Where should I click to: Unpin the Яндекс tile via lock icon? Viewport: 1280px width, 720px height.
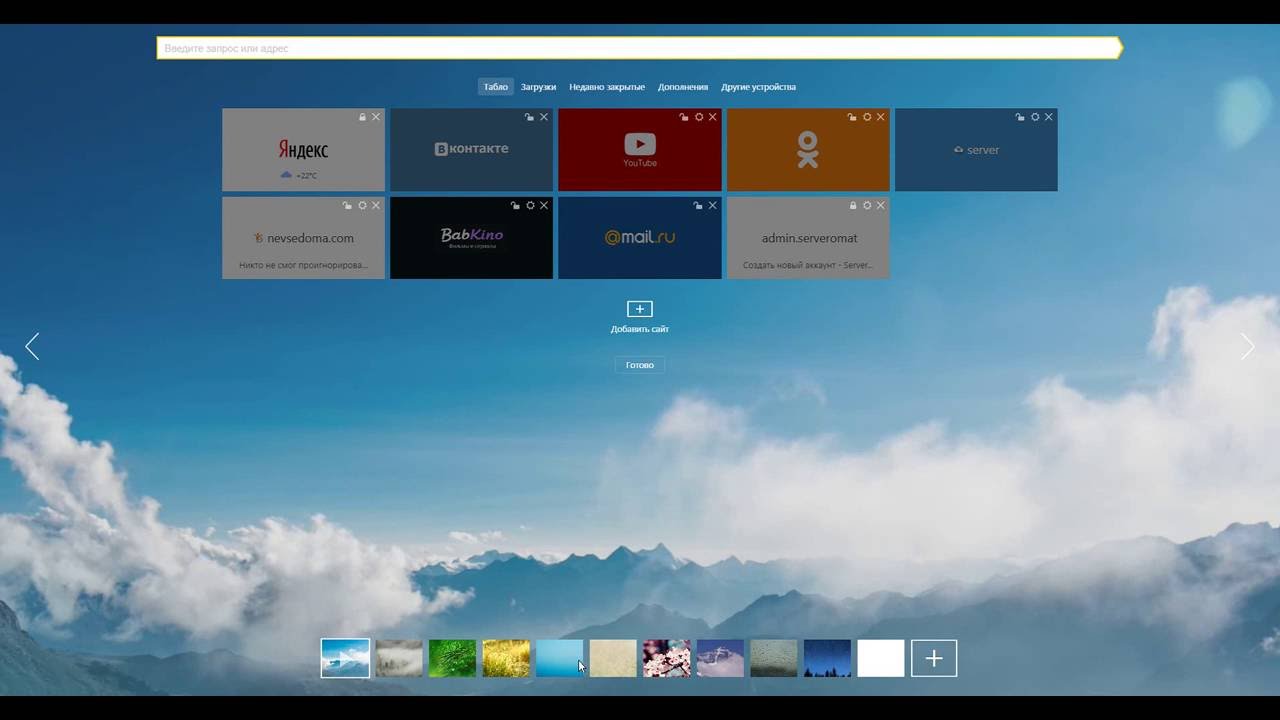point(363,117)
